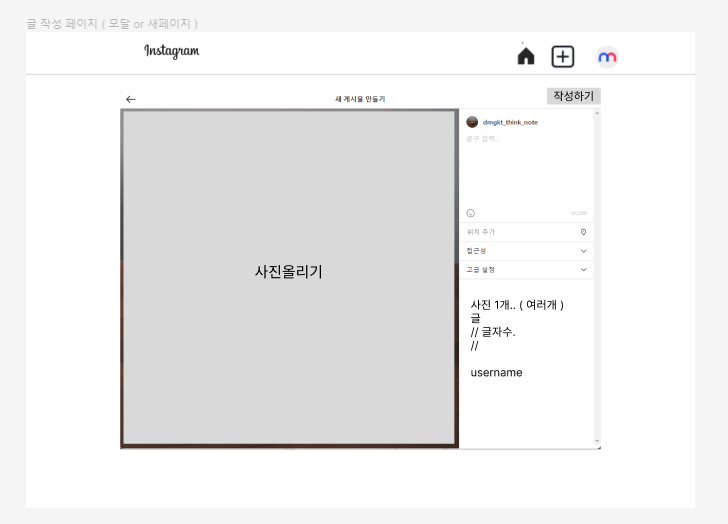
Task: Open the emoji picker smiley icon
Action: (470, 213)
